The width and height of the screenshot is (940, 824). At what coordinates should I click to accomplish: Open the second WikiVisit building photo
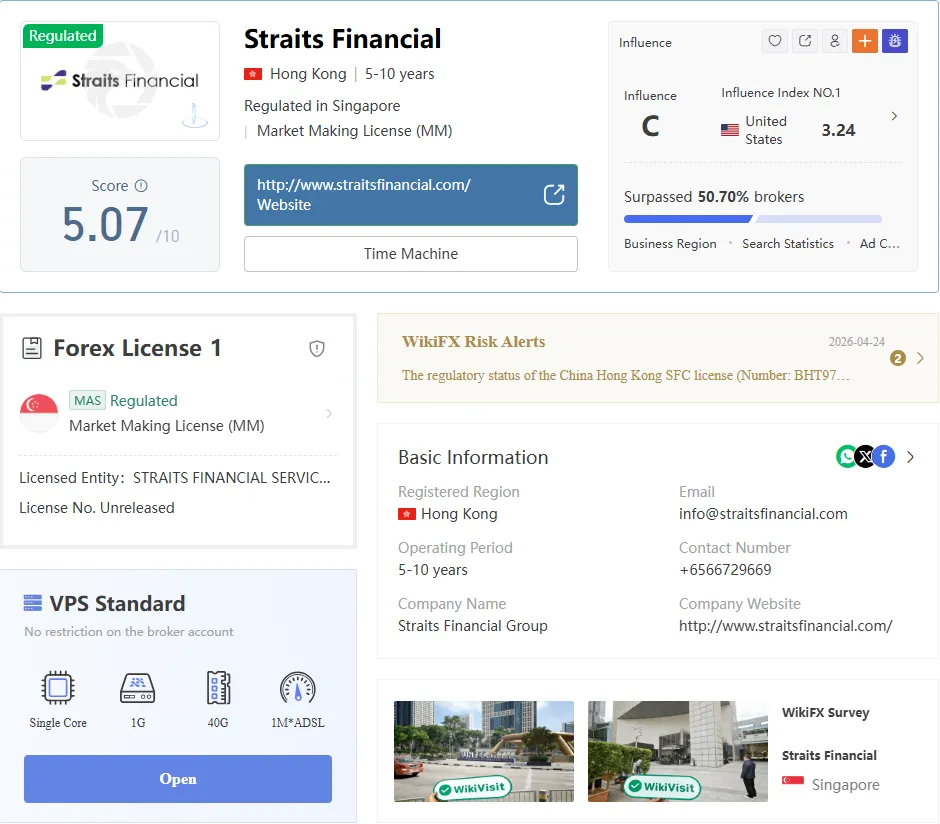point(678,751)
